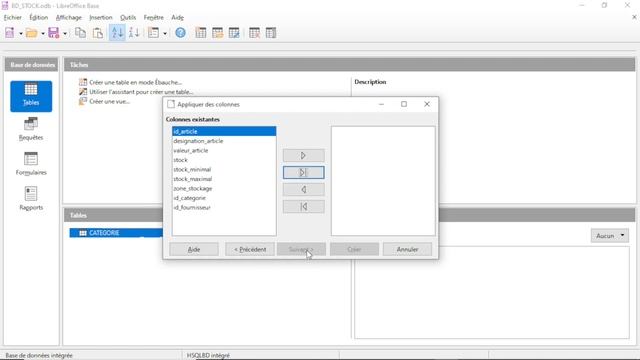Screen dimensions: 640x360
Task: Open the Fichier menu
Action: click(x=13, y=18)
